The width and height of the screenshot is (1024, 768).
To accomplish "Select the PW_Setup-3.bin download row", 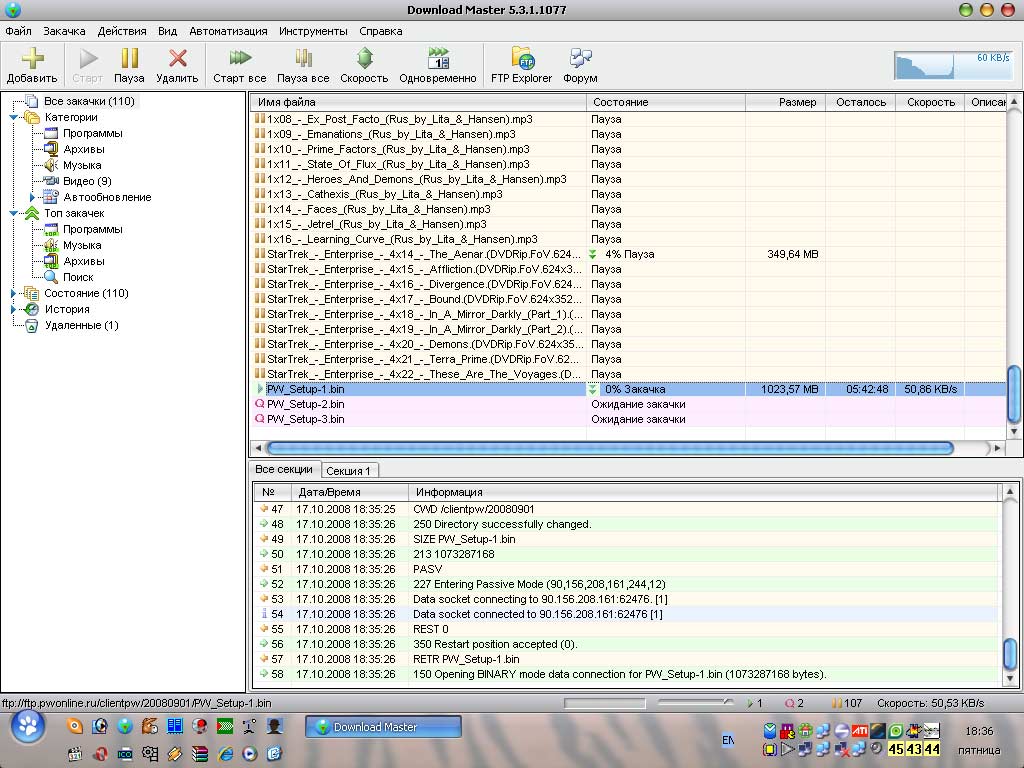I will tap(628, 419).
